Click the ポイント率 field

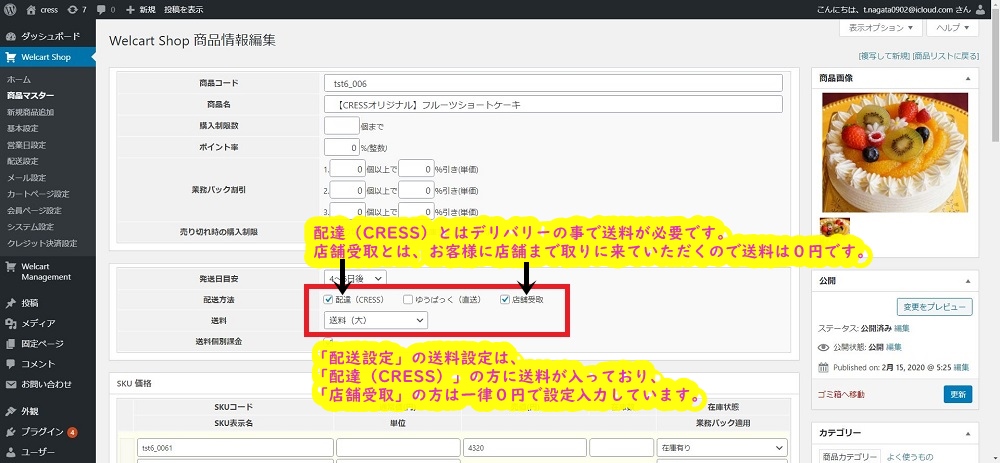[x=341, y=147]
